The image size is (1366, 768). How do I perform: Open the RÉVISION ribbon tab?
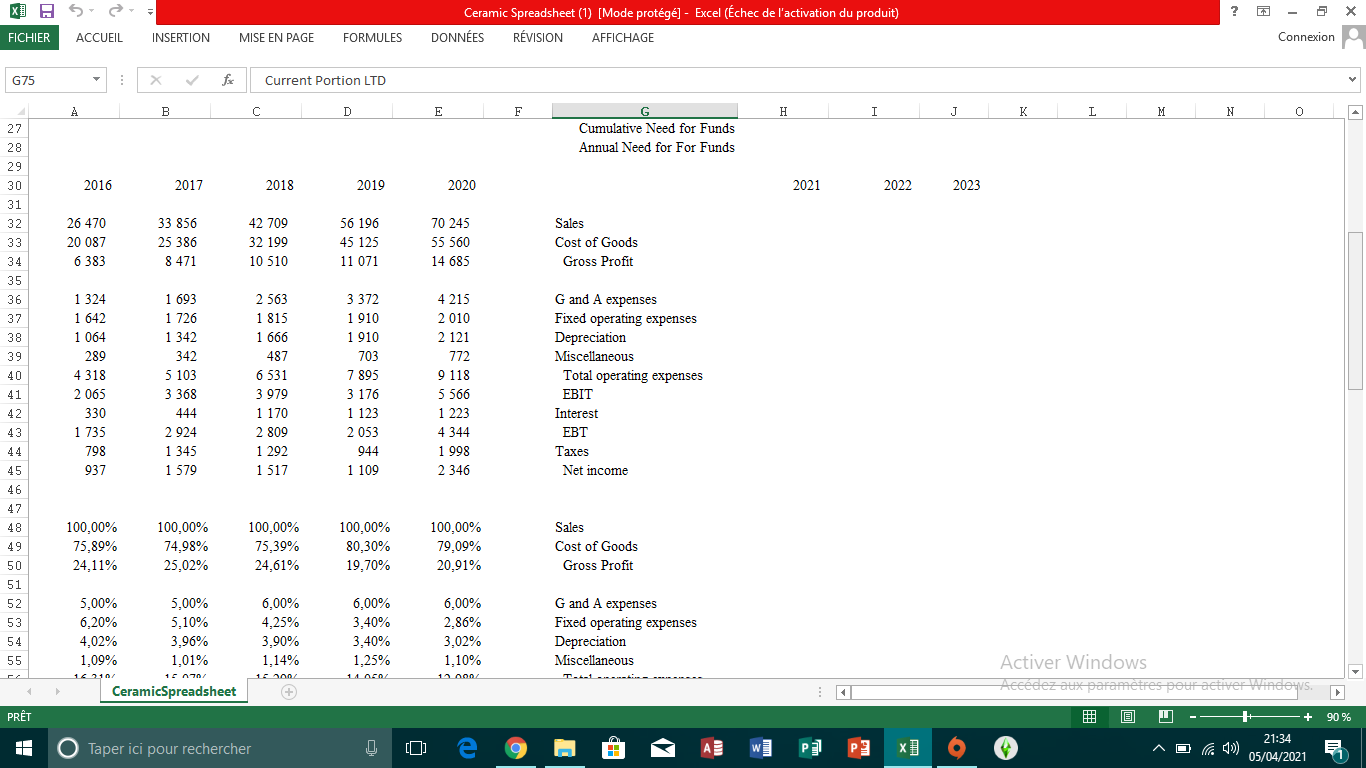click(x=538, y=37)
